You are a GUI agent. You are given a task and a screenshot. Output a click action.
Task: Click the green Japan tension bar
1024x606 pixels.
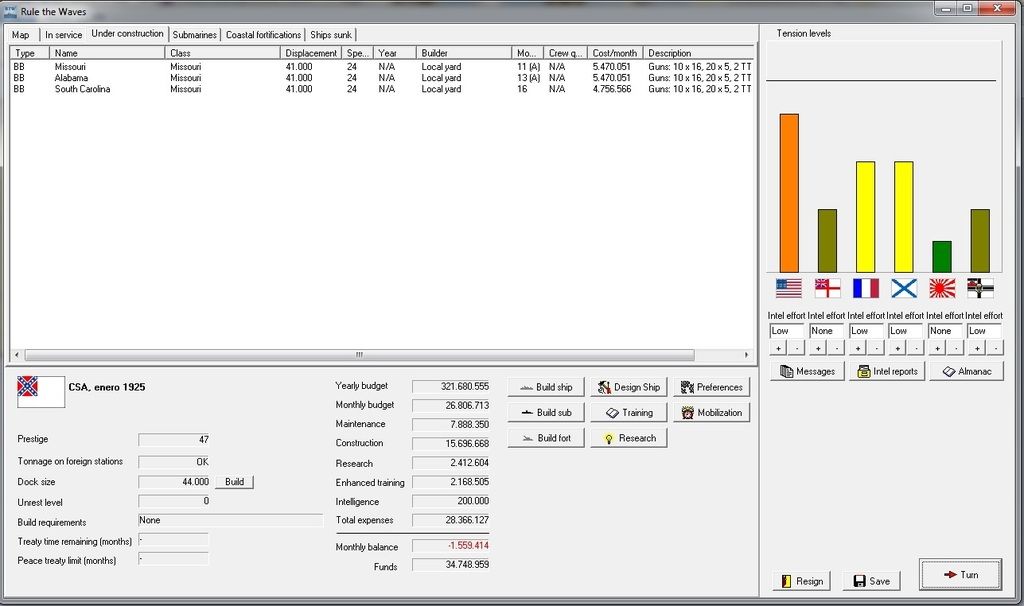942,257
